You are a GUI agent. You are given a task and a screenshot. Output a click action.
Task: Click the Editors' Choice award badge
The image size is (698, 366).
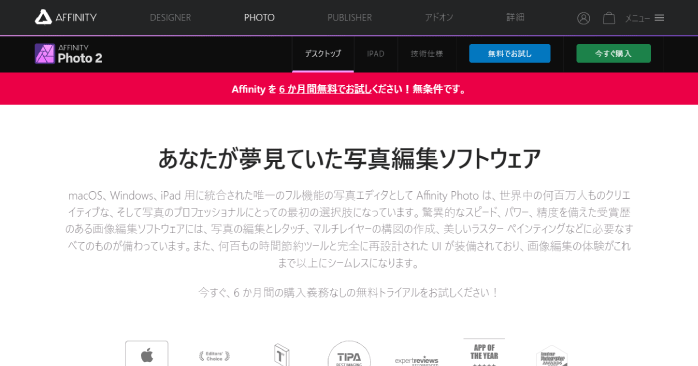(214, 356)
